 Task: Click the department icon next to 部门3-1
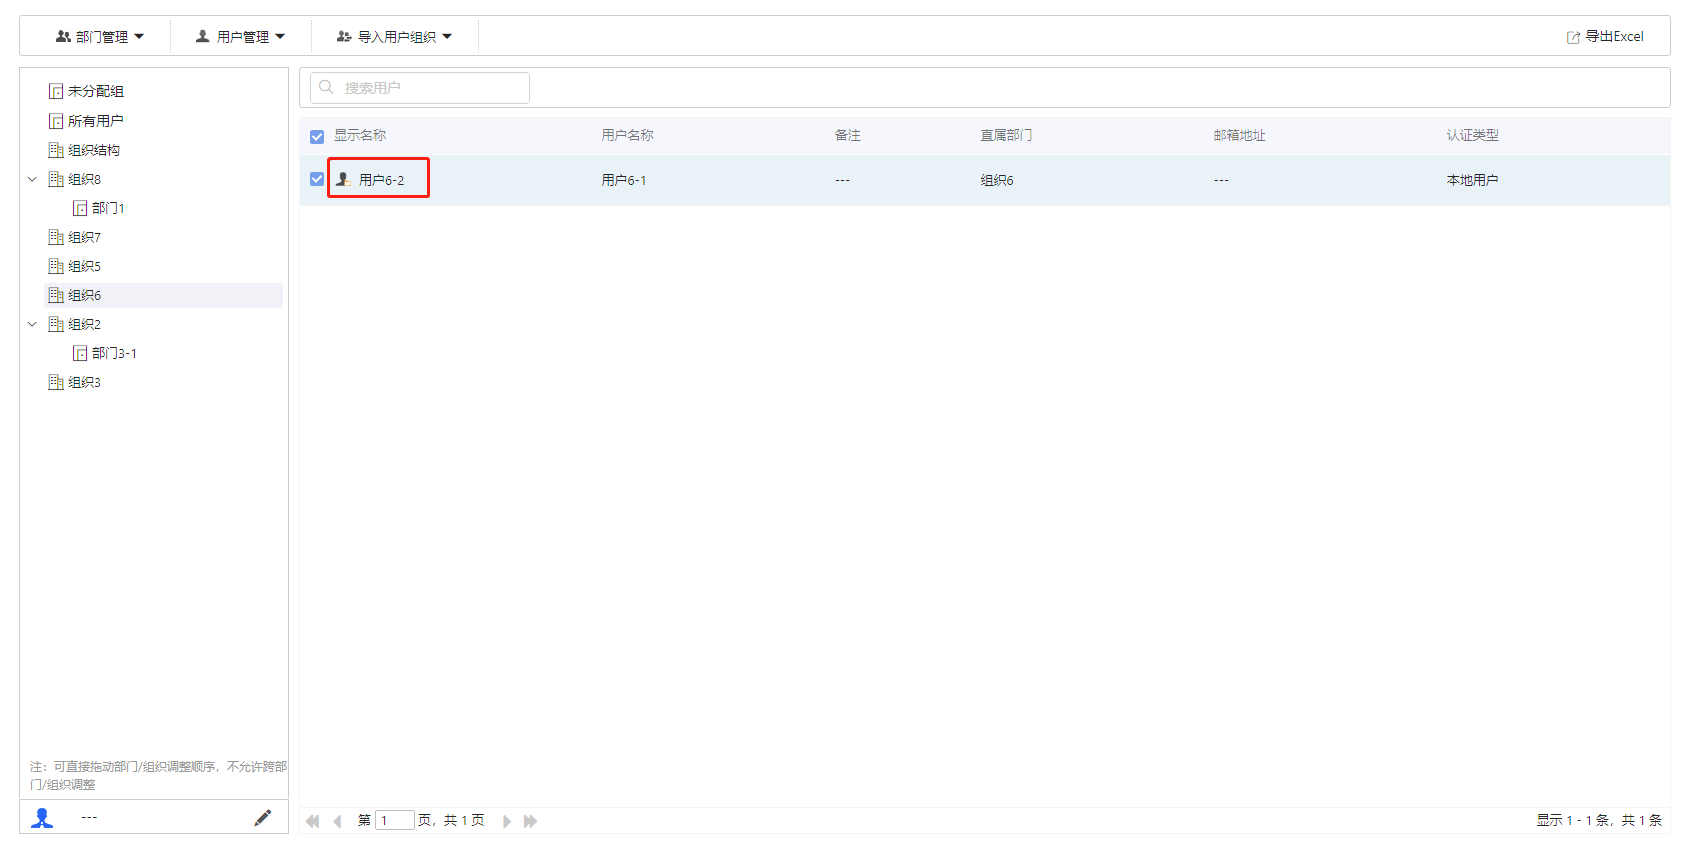(80, 353)
